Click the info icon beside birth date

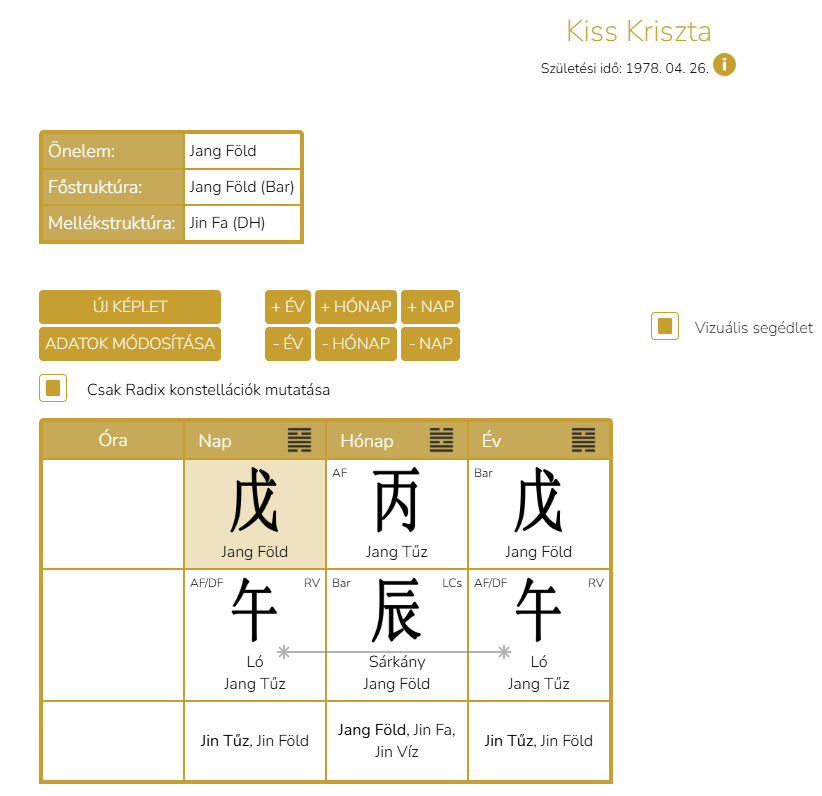coord(724,66)
